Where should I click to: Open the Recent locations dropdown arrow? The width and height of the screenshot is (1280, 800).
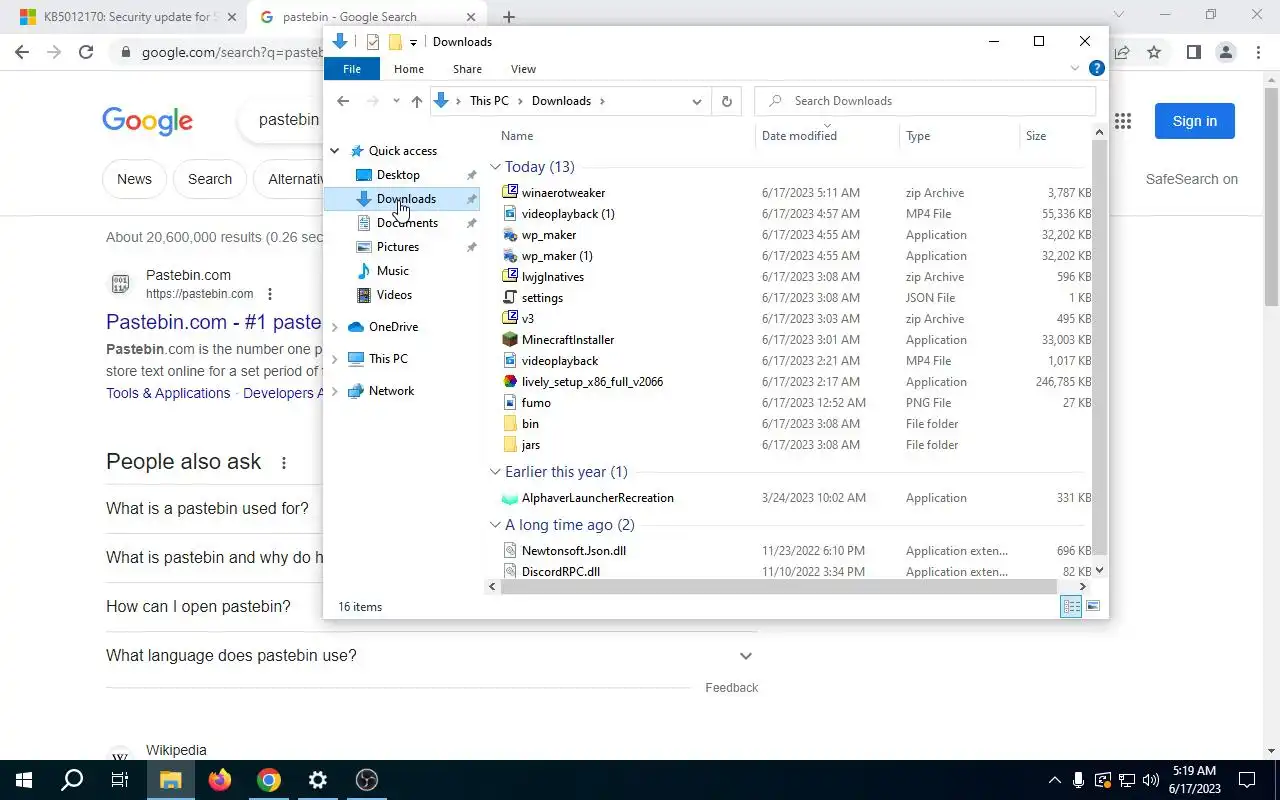pyautogui.click(x=396, y=101)
